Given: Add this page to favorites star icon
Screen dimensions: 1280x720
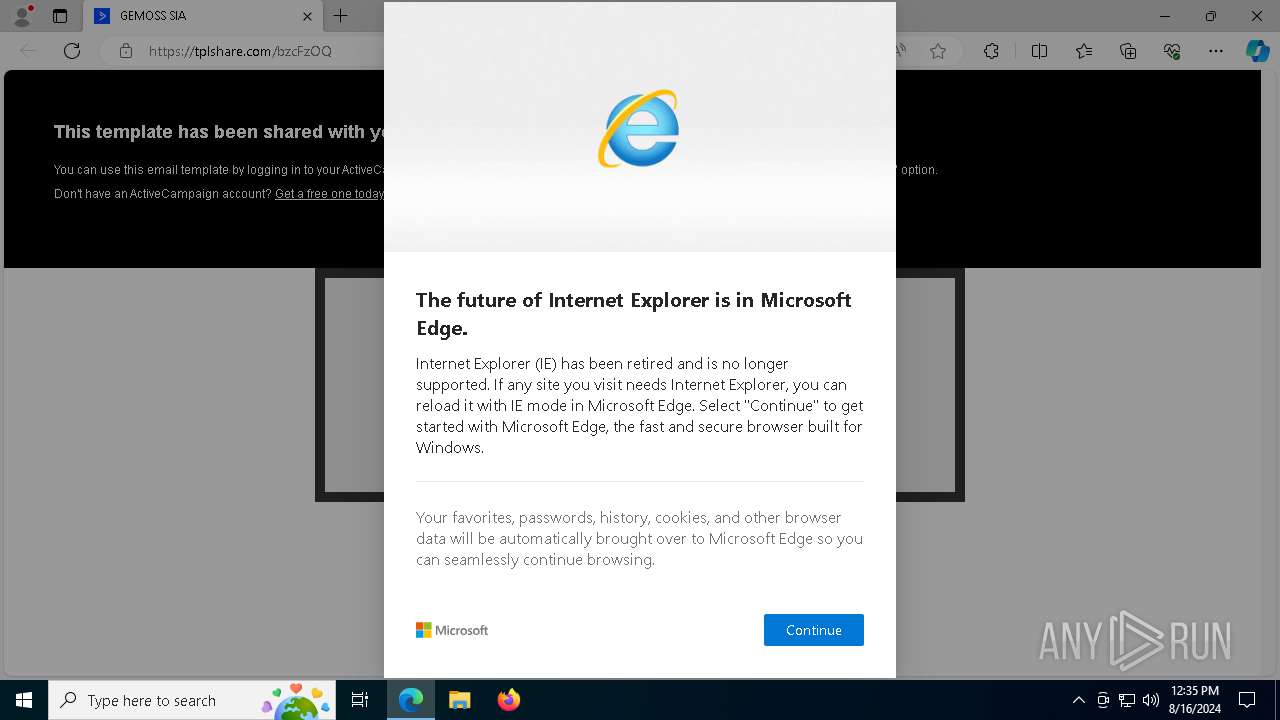Looking at the screenshot, I should [x=938, y=51].
